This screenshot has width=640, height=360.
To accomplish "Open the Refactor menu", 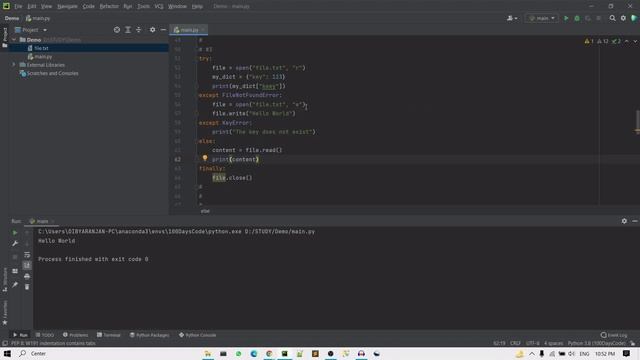I will tap(109, 7).
